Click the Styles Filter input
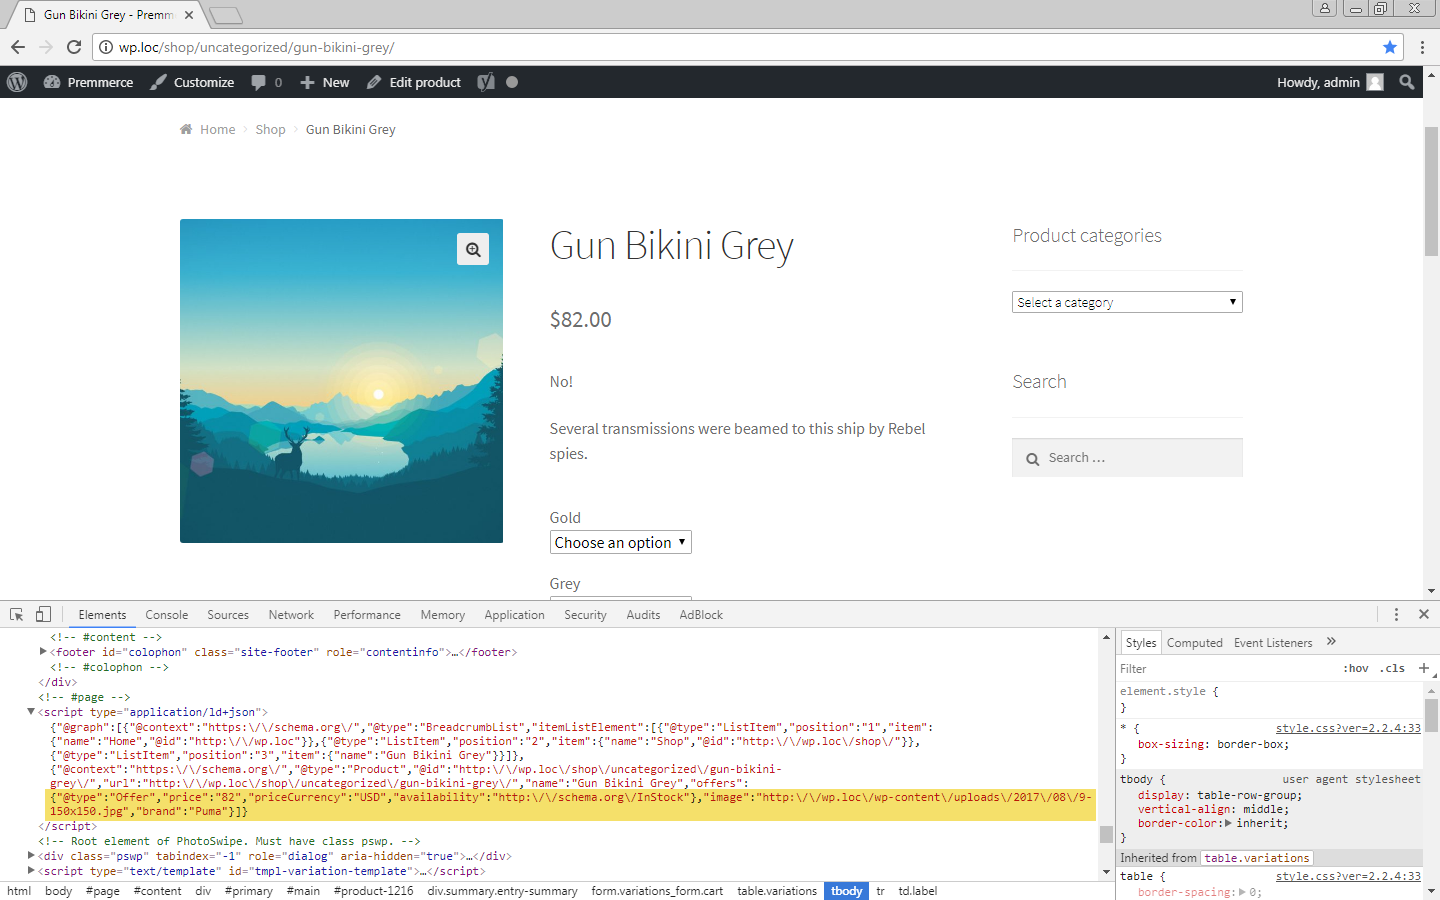Image resolution: width=1440 pixels, height=900 pixels. tap(1225, 669)
